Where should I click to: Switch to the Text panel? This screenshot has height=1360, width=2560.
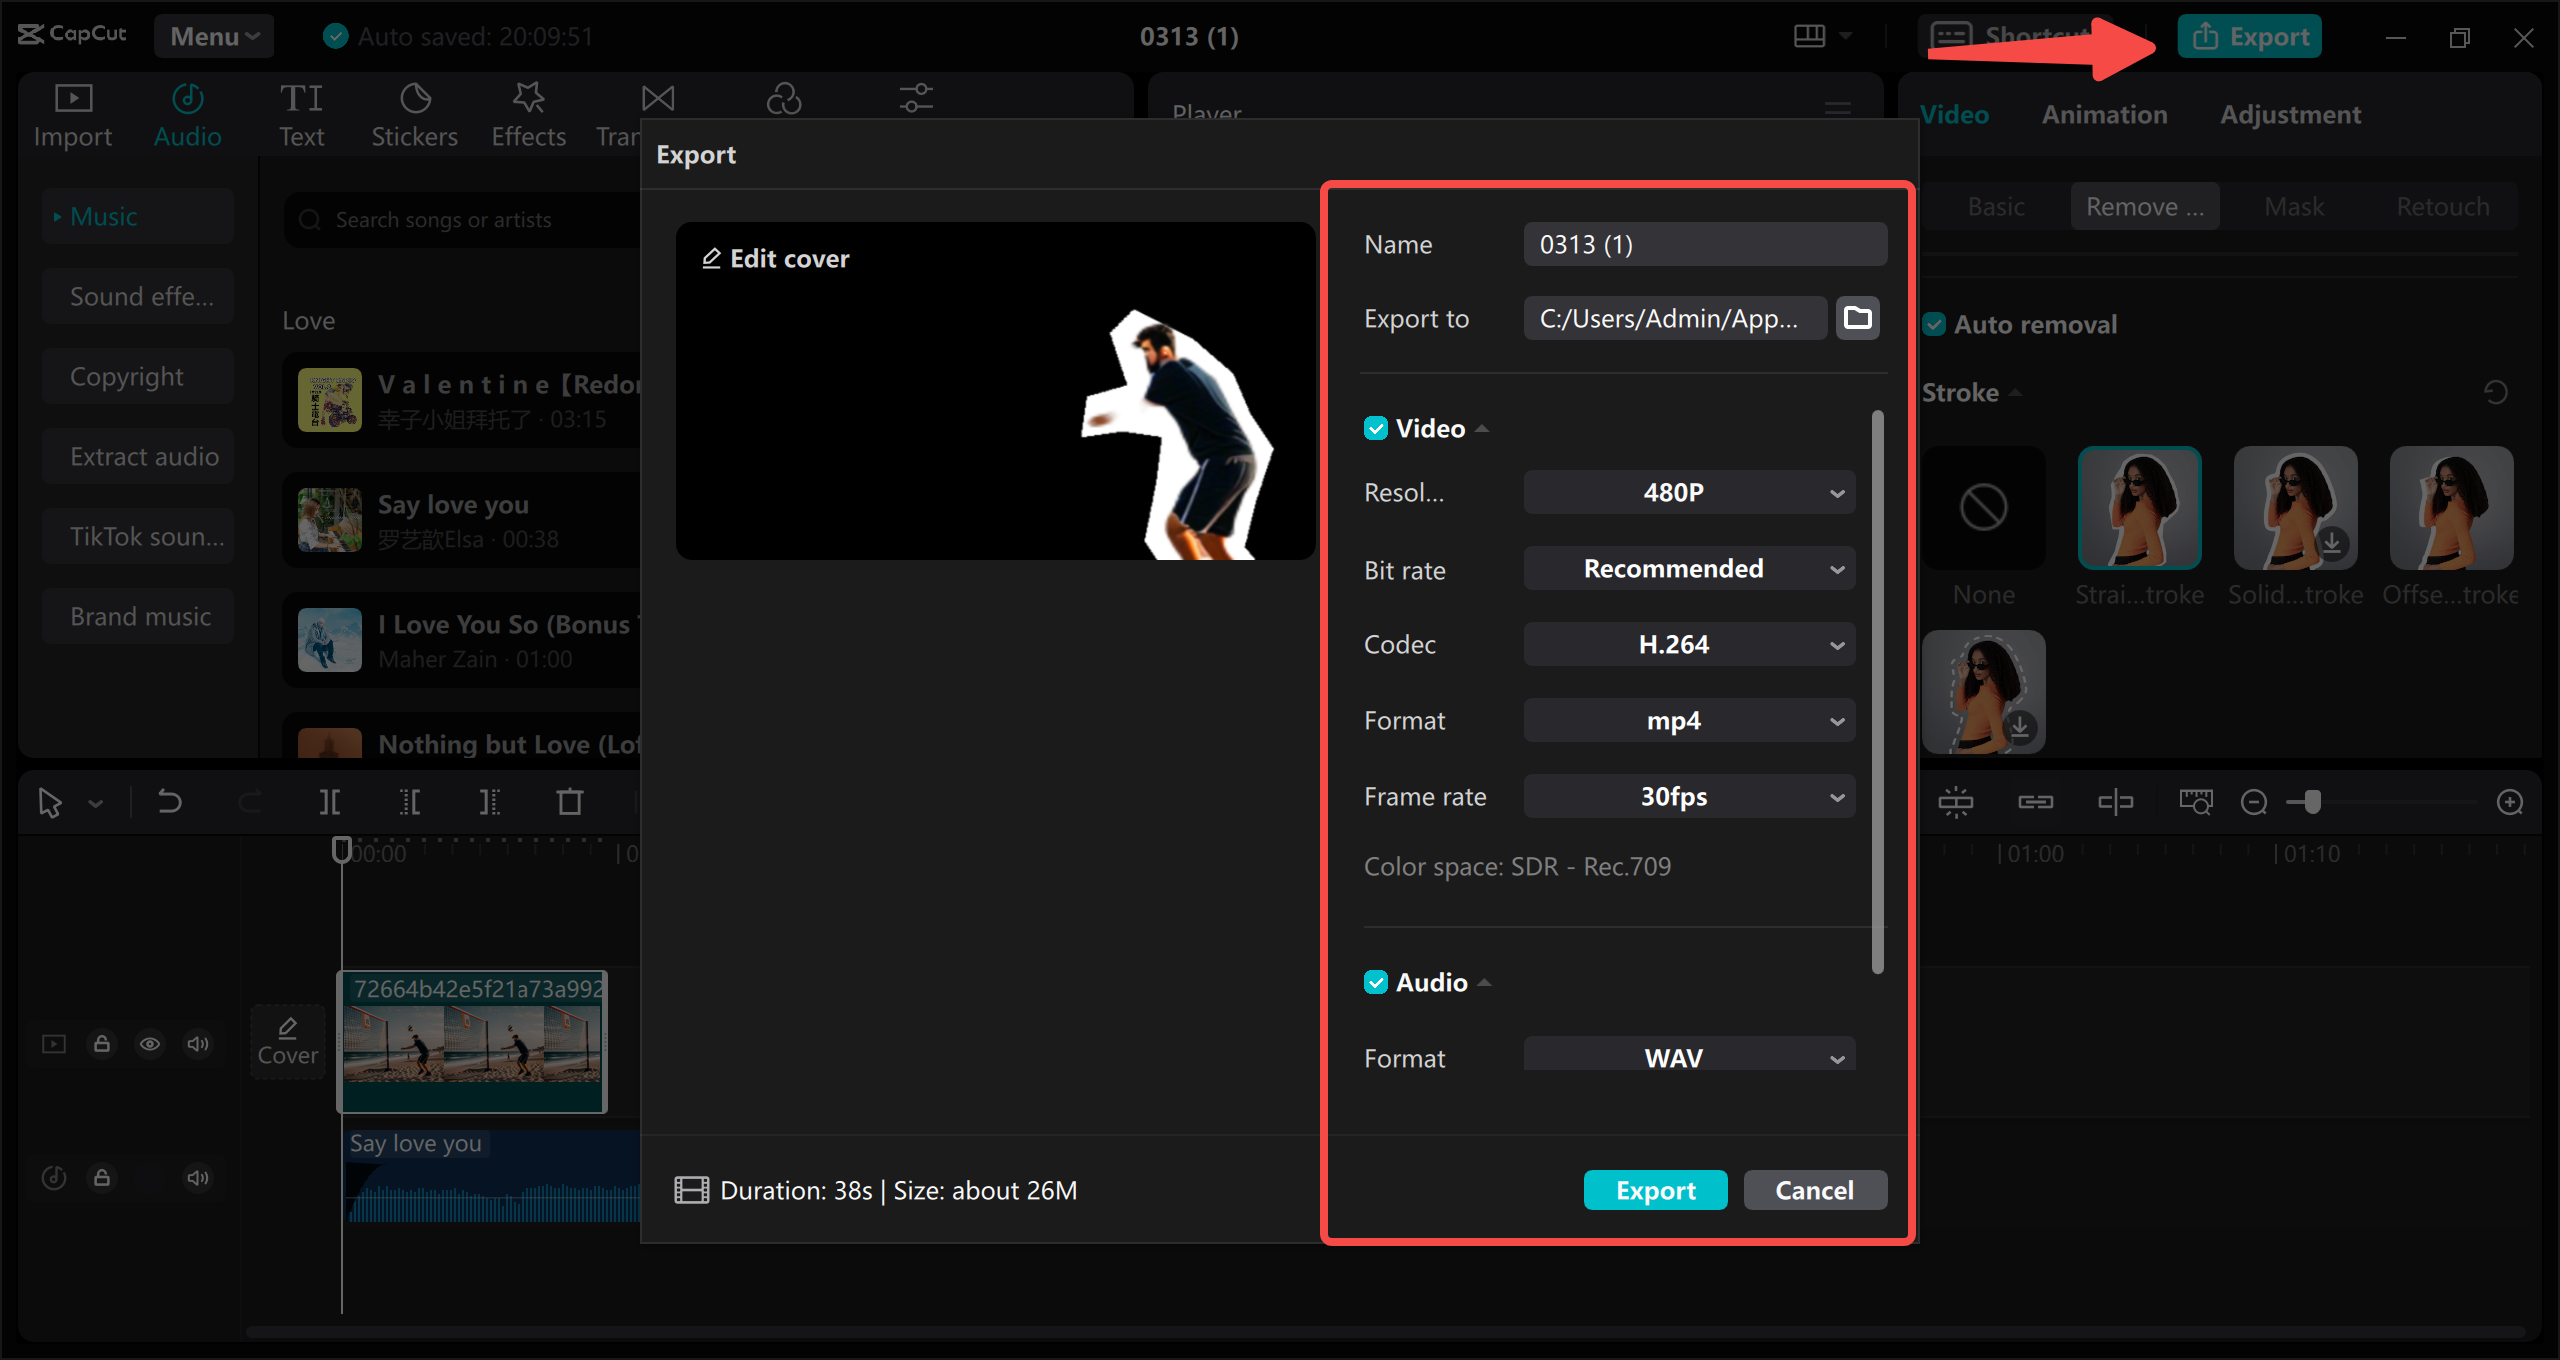tap(302, 112)
